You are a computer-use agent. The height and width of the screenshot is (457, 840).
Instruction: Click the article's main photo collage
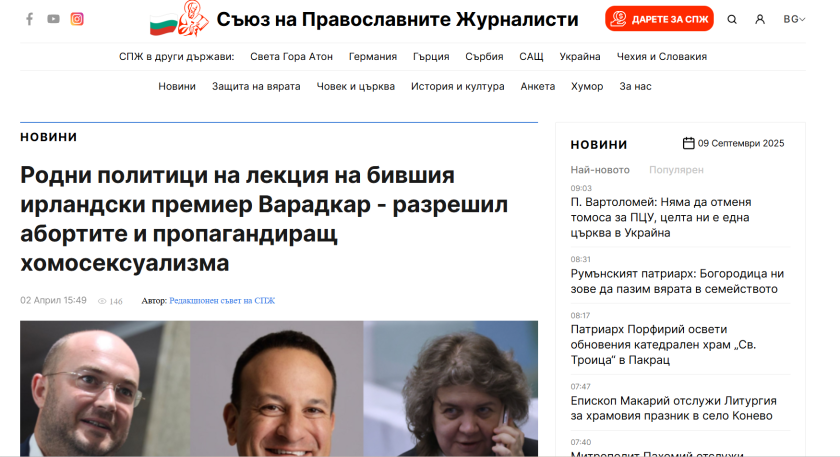point(279,388)
